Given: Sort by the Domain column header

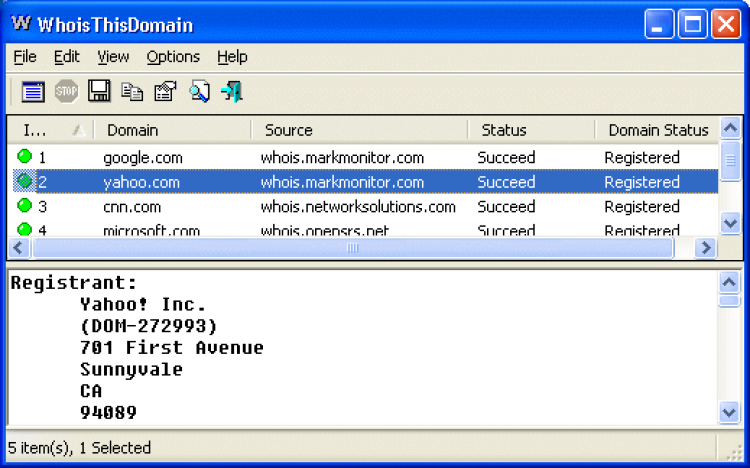Looking at the screenshot, I should coord(173,130).
